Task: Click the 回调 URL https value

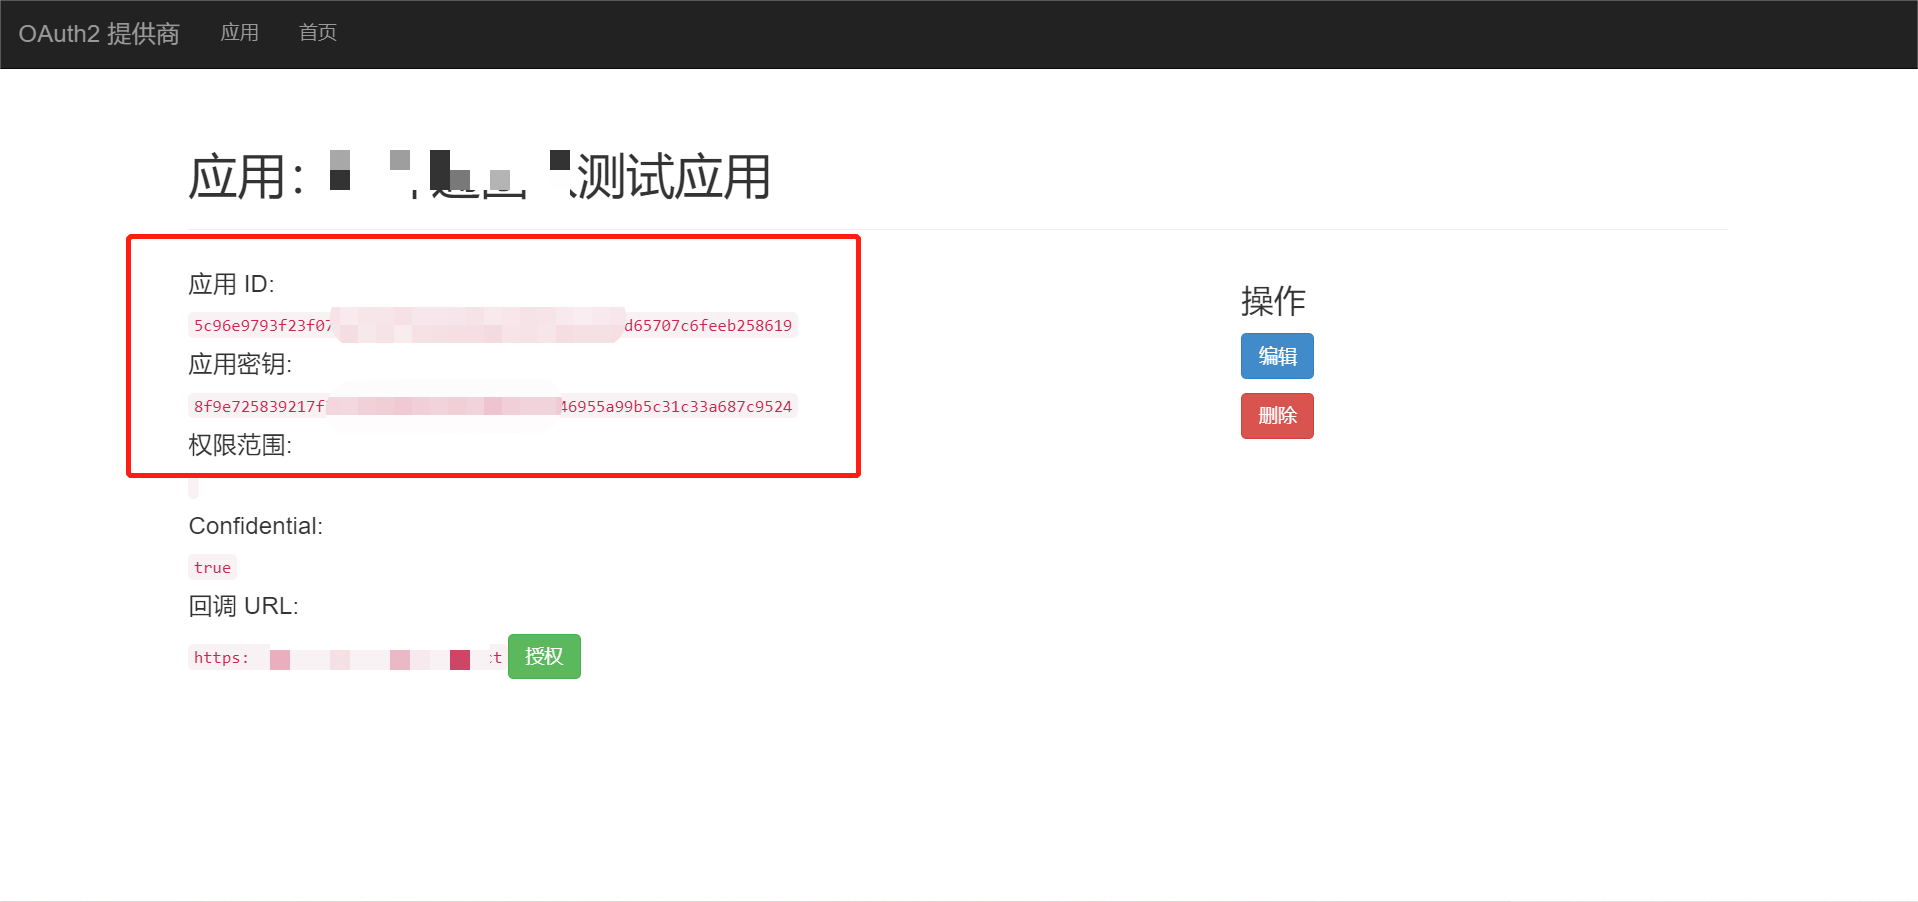Action: 347,658
